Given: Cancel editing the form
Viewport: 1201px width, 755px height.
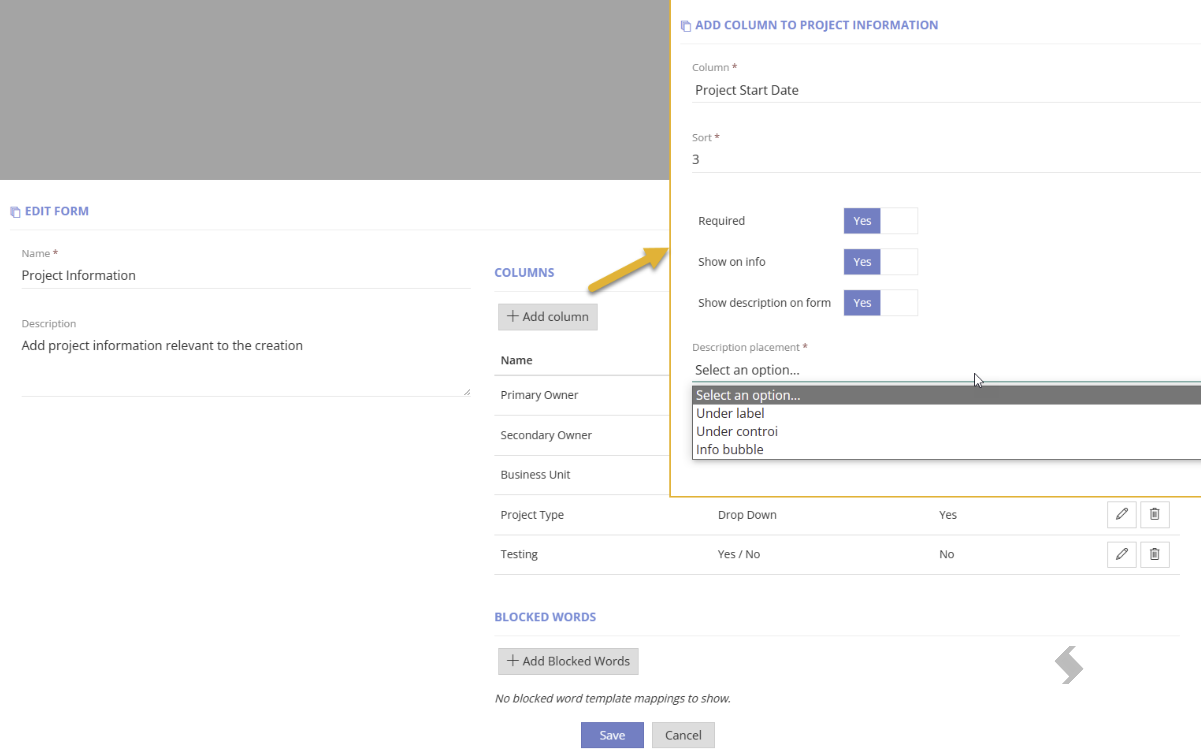Looking at the screenshot, I should (683, 735).
